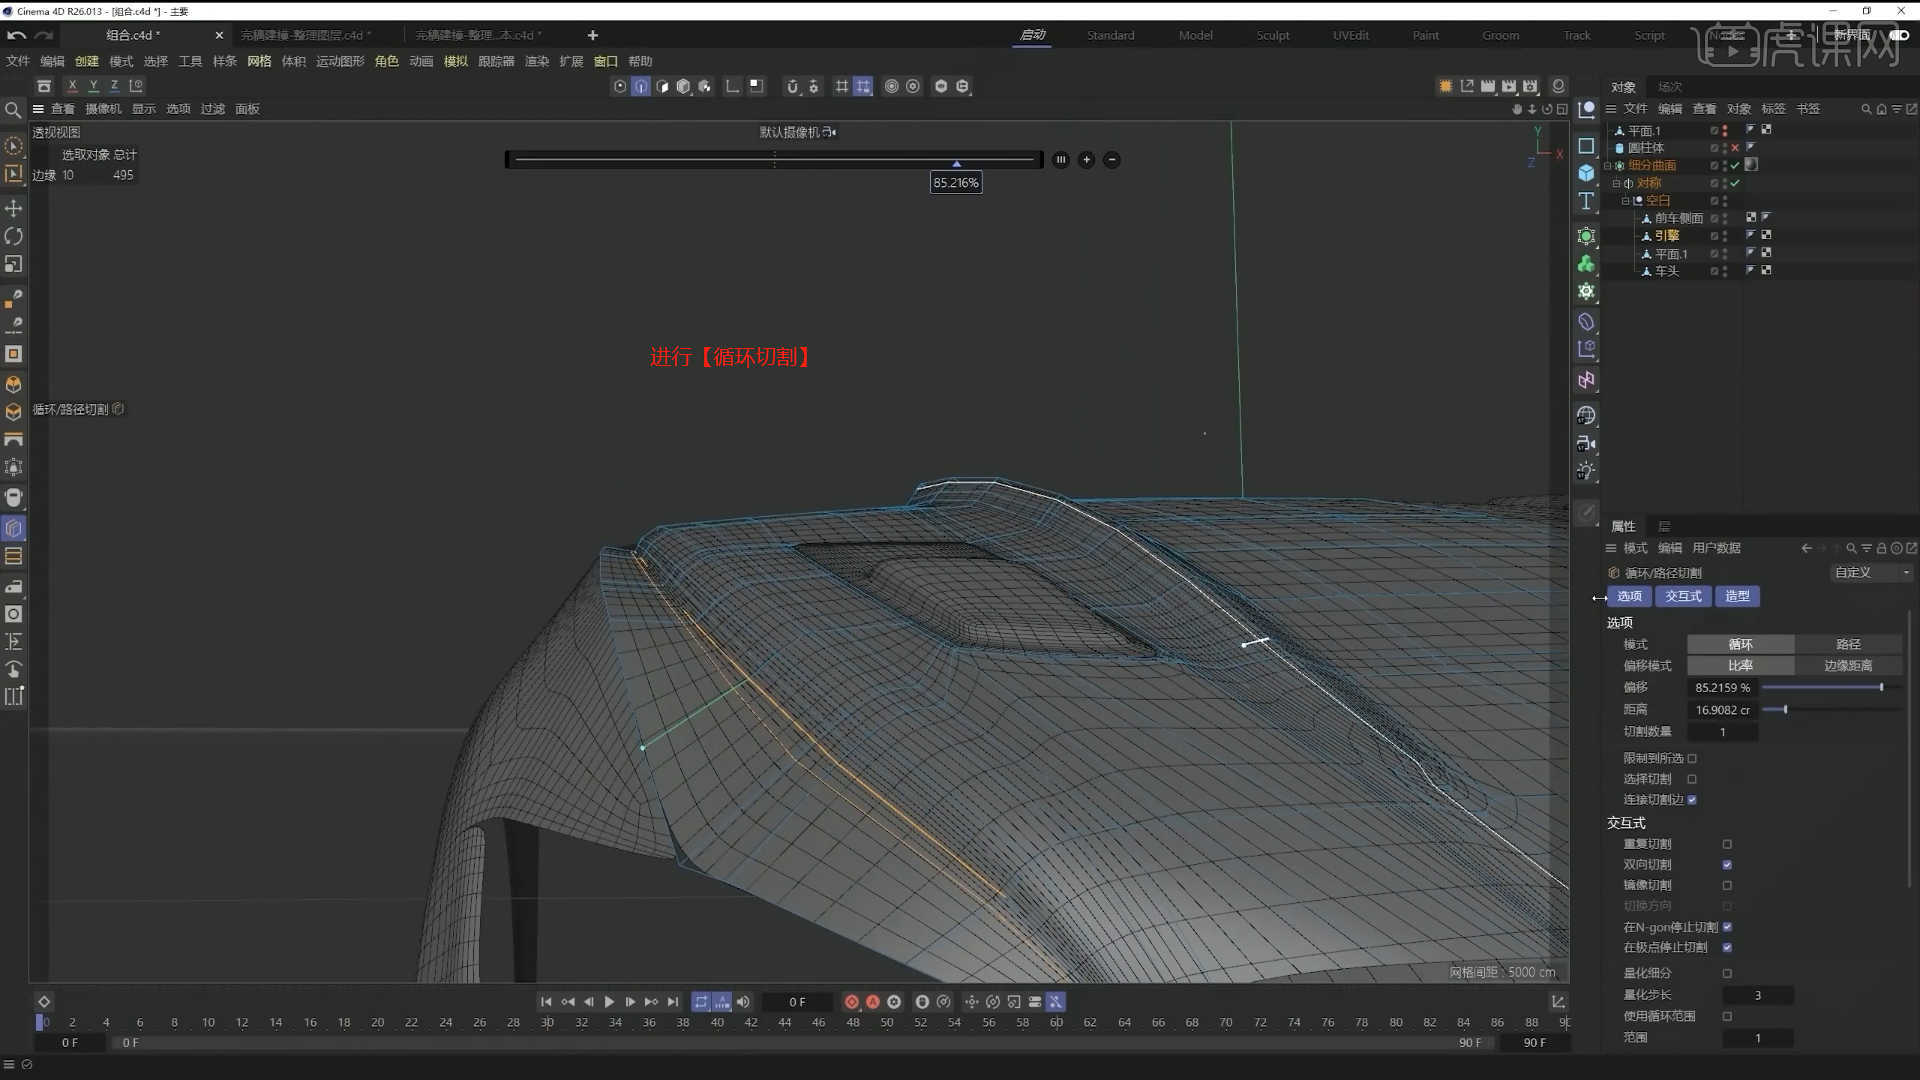Set offset mode to 边缘距离
Image resolution: width=1920 pixels, height=1080 pixels.
1848,666
